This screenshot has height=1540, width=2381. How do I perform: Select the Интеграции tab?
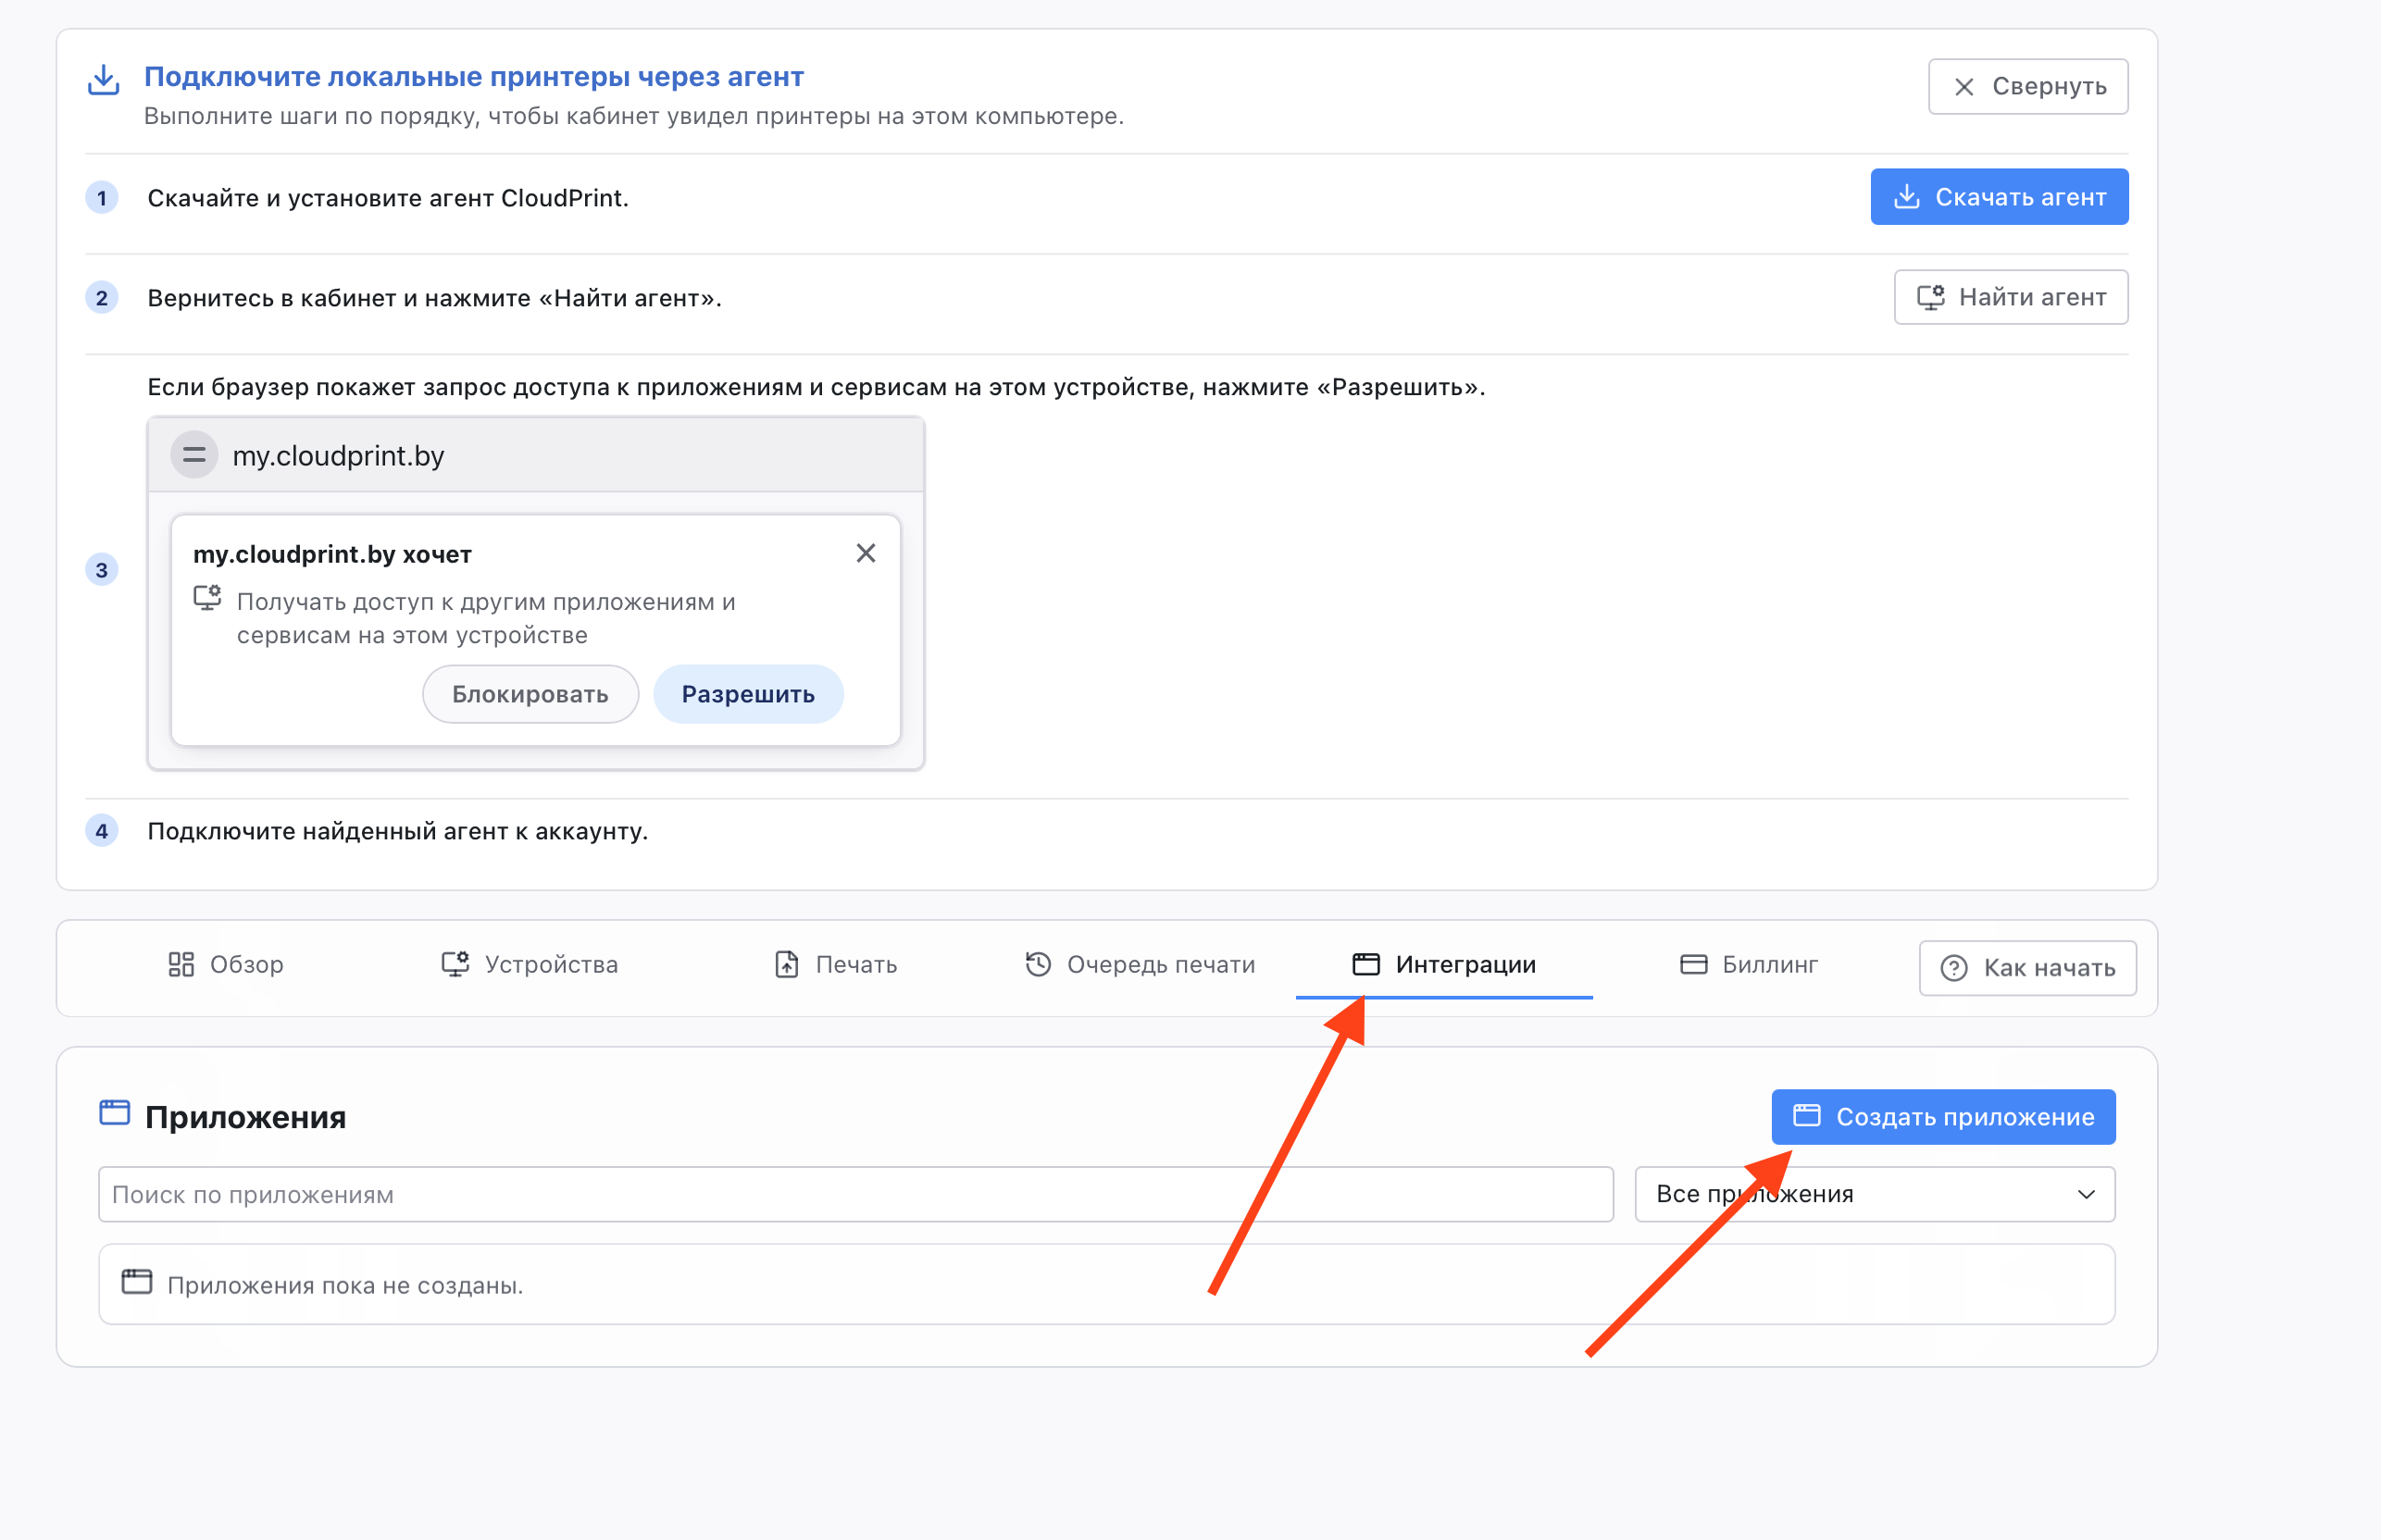[x=1444, y=964]
